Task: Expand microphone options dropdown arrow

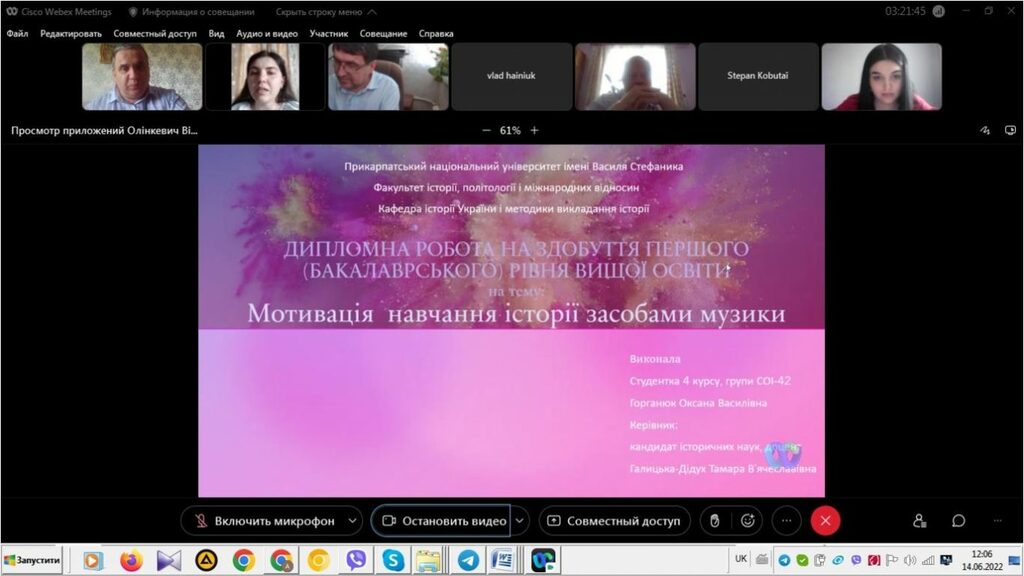Action: pos(351,521)
